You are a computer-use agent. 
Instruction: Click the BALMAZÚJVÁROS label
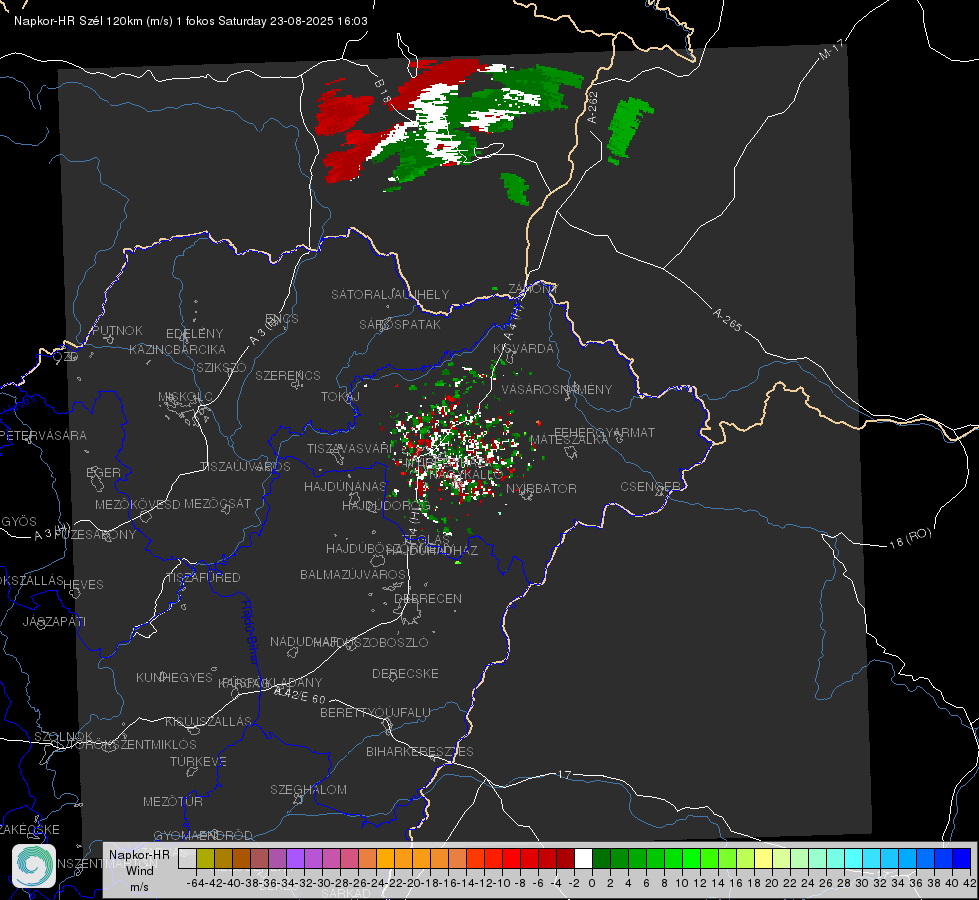coord(353,574)
